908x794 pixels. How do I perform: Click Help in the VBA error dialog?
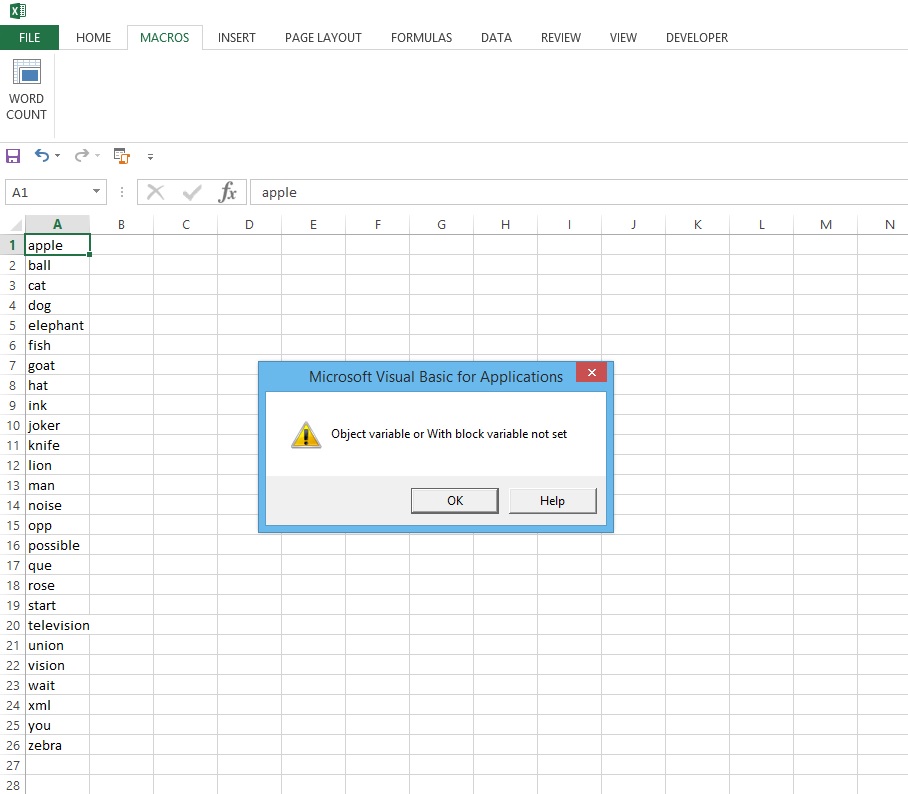[553, 500]
